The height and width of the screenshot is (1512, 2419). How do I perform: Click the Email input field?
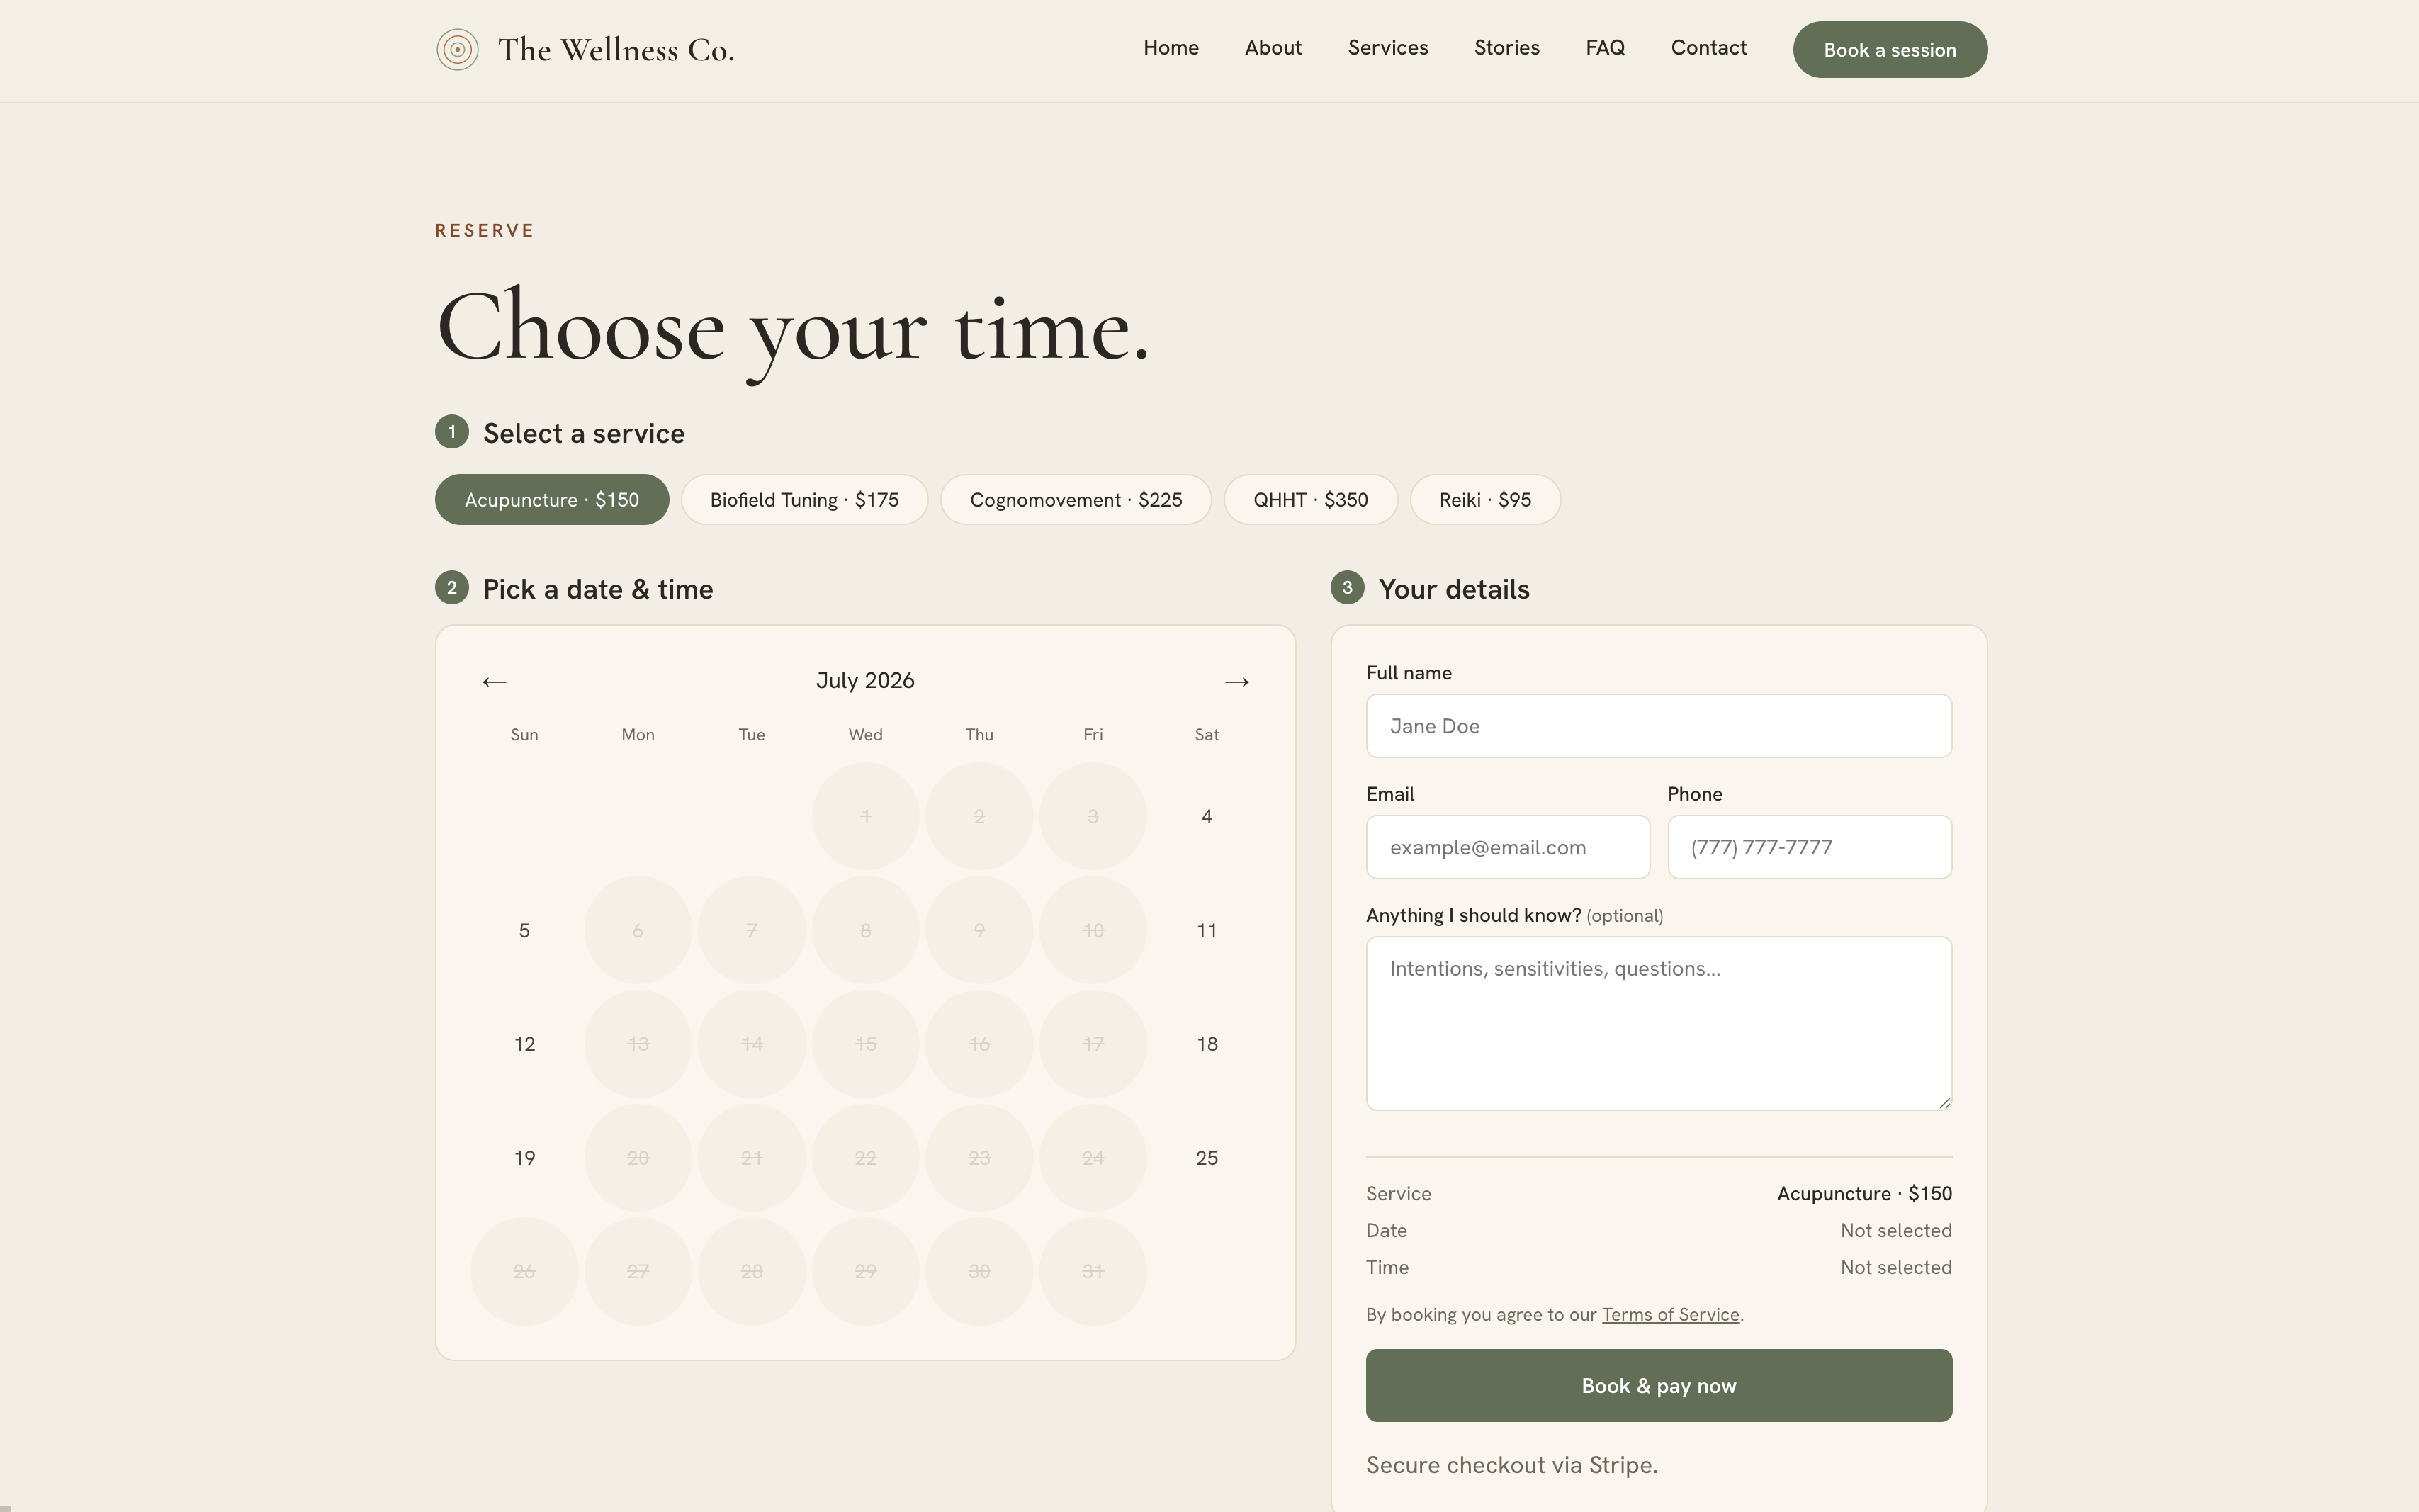[x=1508, y=847]
